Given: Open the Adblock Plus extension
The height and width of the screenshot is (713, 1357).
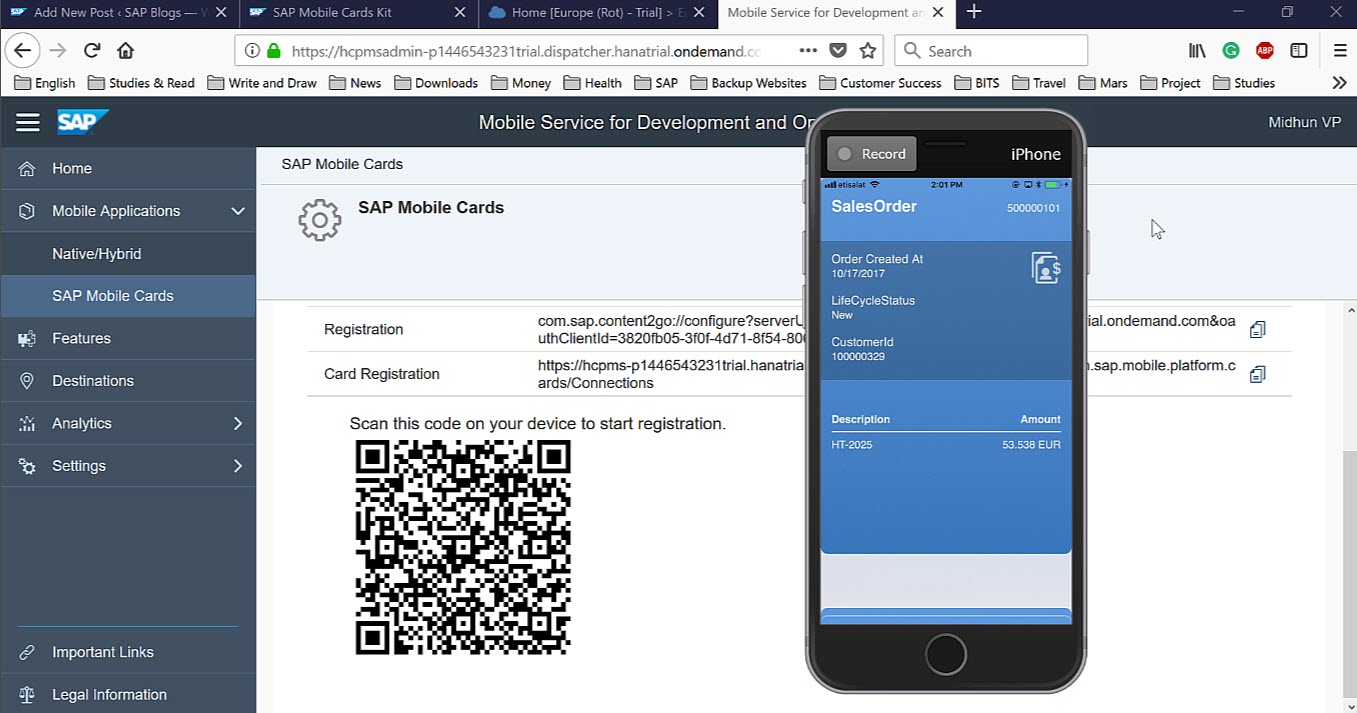Looking at the screenshot, I should click(x=1265, y=51).
